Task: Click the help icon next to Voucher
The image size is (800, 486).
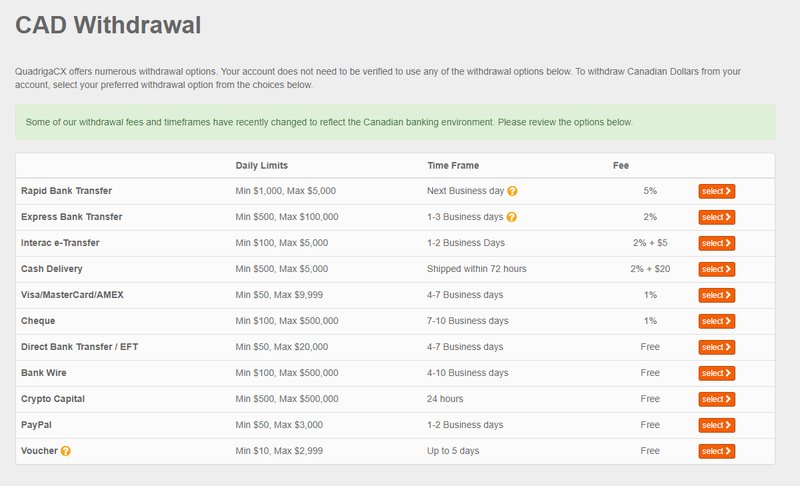Action: [x=66, y=451]
